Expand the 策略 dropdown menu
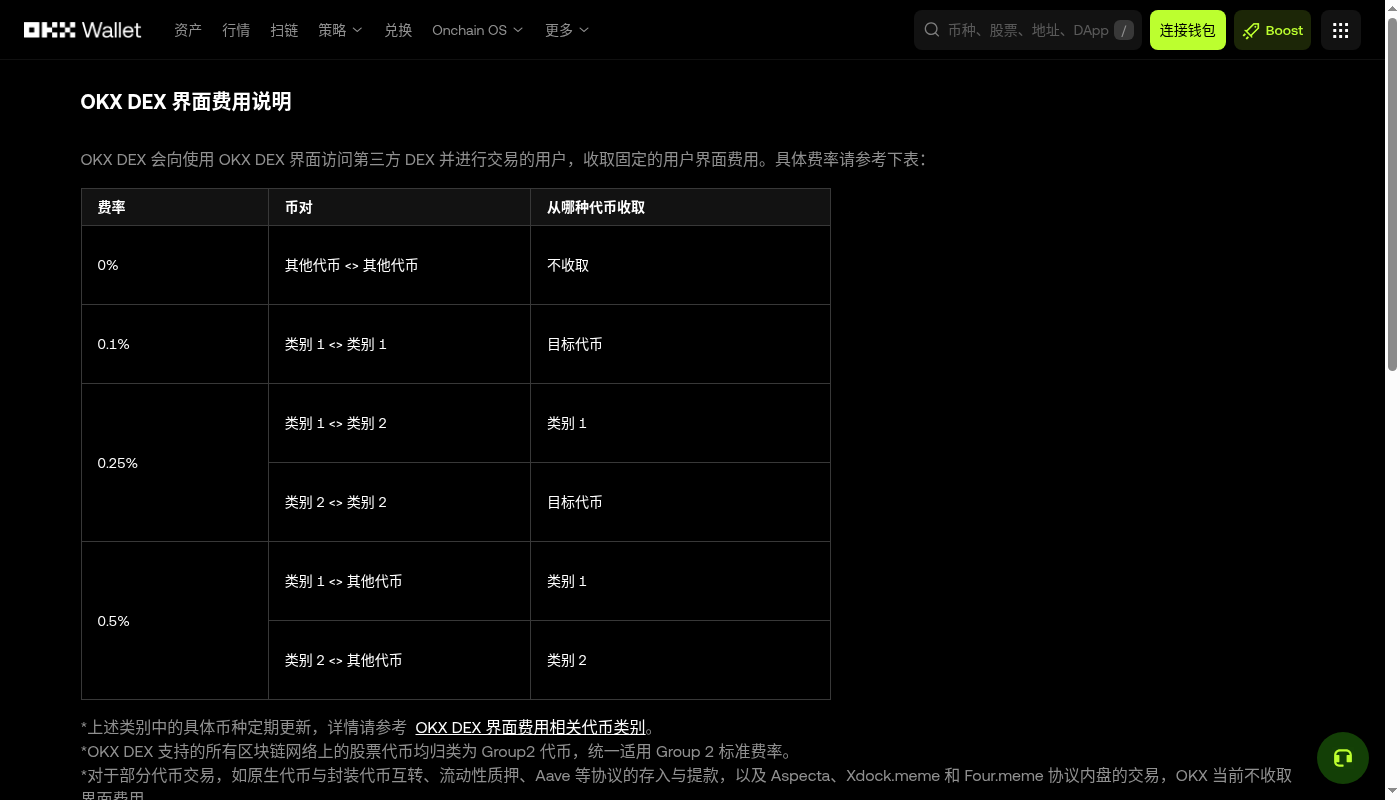1400x800 pixels. coord(341,30)
